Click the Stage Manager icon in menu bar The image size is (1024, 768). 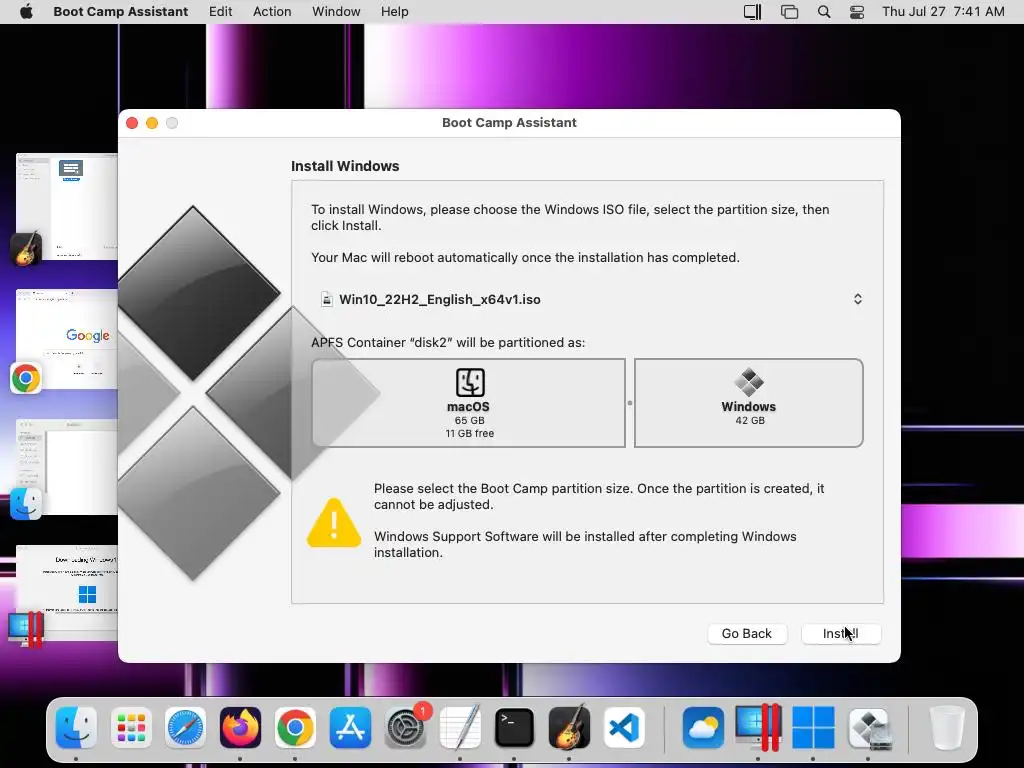click(x=789, y=12)
